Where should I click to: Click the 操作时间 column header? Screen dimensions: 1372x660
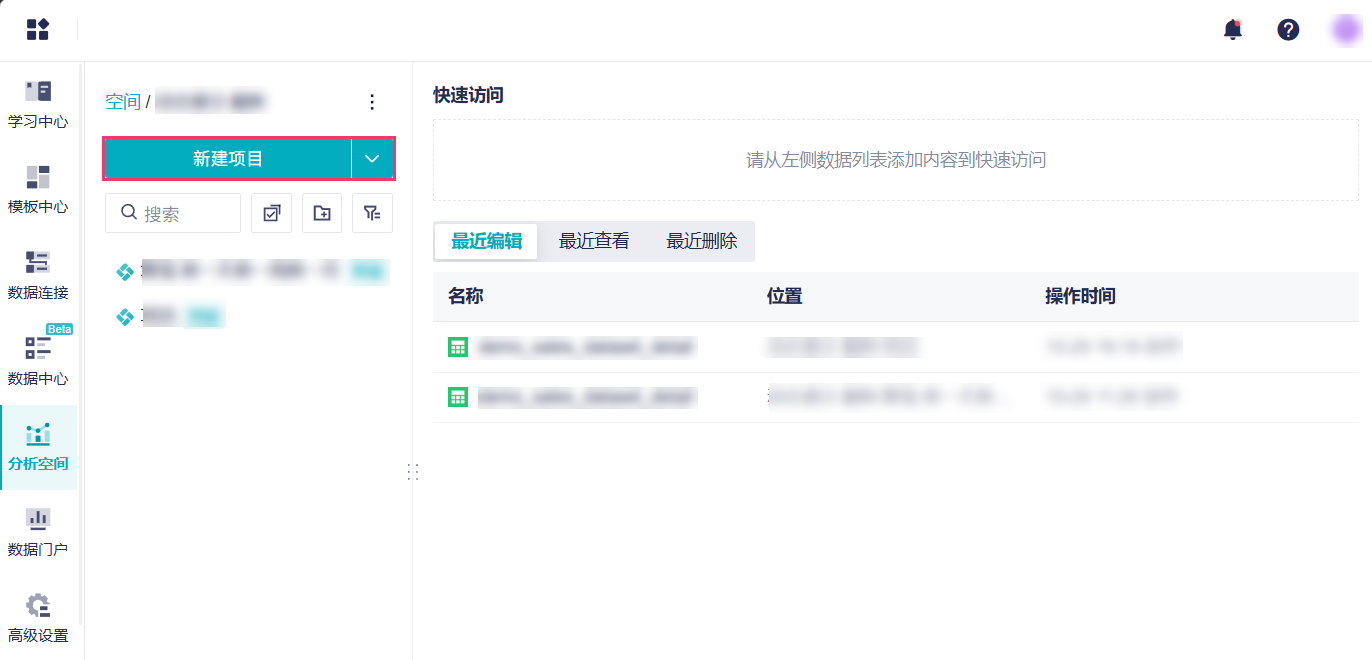(1080, 296)
